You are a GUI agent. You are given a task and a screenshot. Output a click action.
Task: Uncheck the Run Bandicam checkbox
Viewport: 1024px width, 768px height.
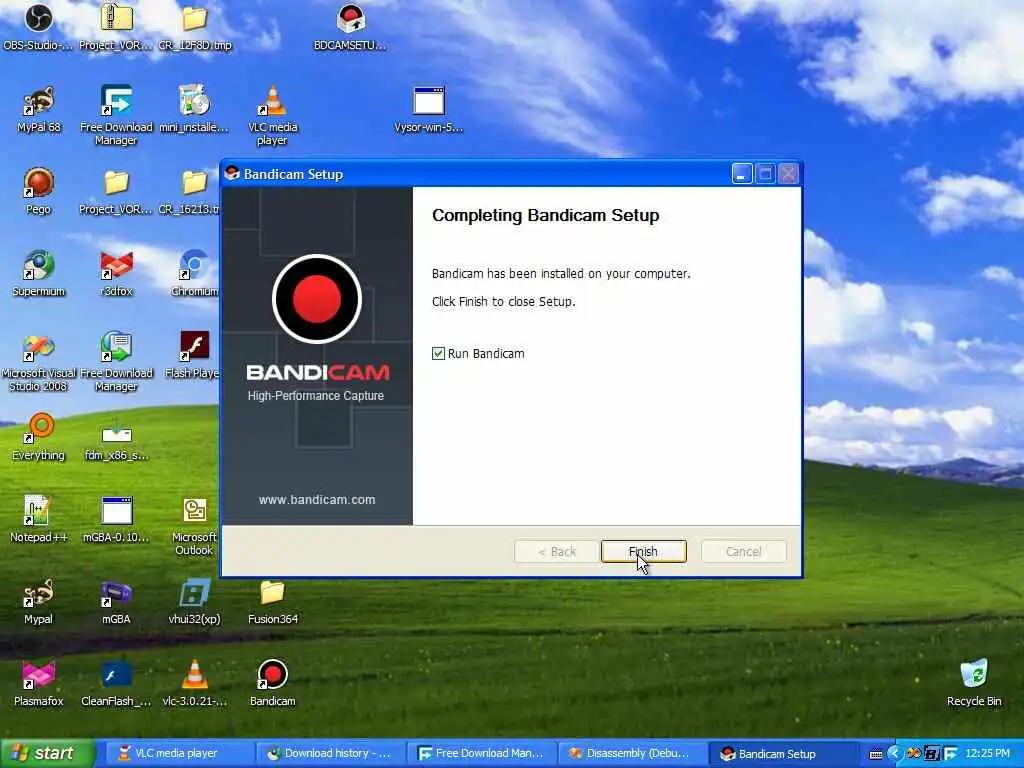click(438, 354)
